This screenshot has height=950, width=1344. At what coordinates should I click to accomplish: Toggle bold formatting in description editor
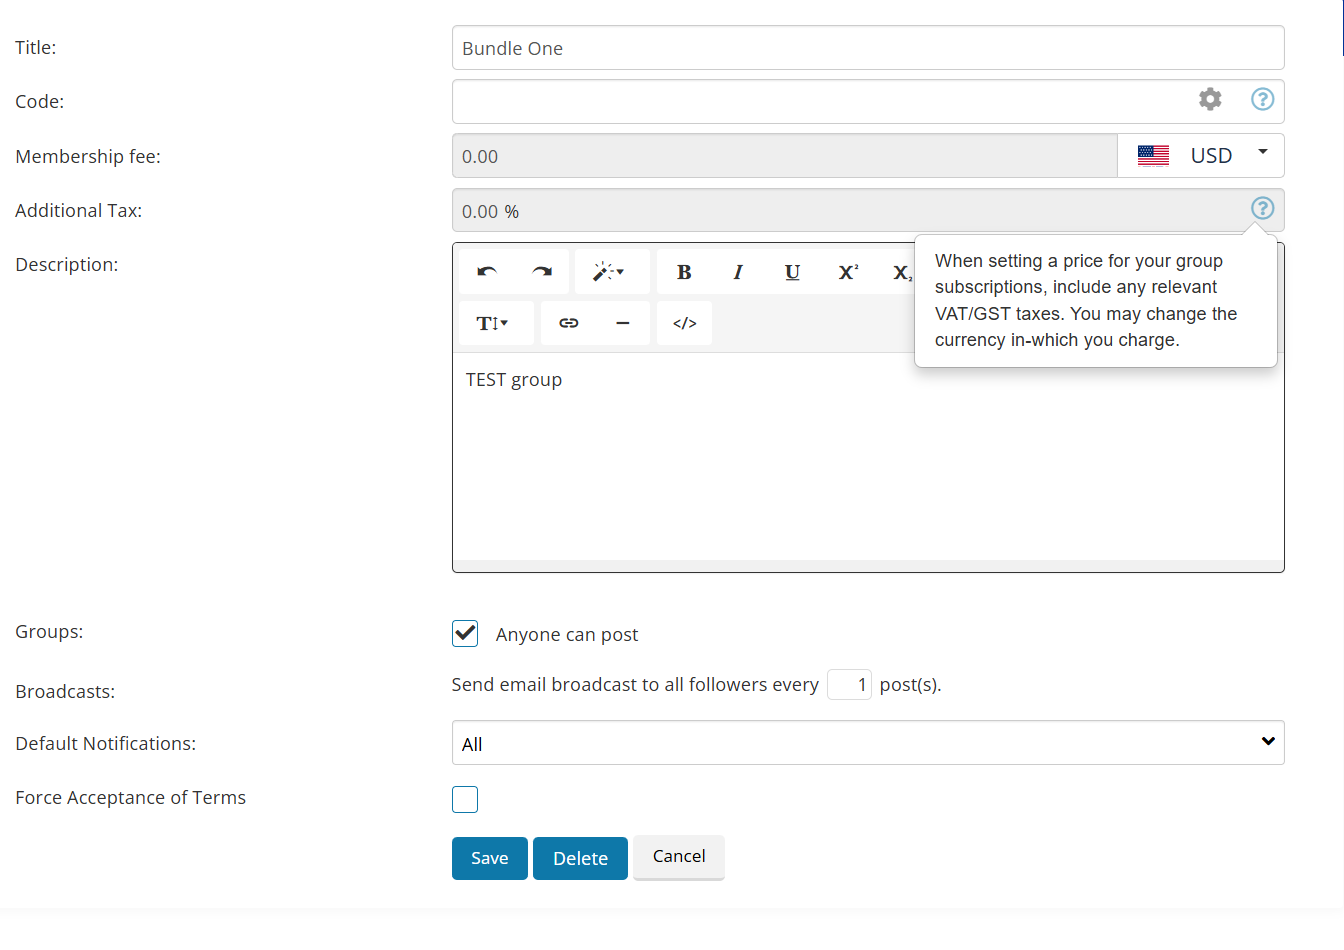click(x=684, y=272)
